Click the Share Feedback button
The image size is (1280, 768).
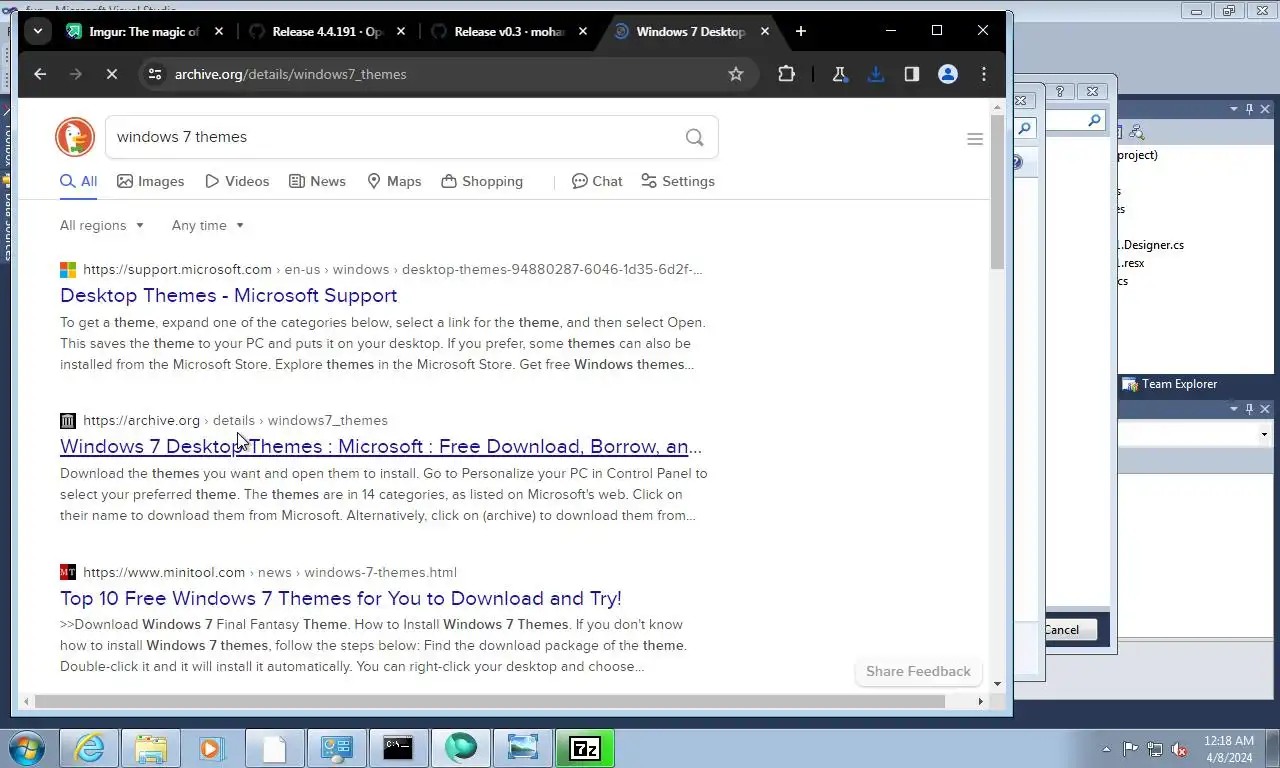(918, 671)
